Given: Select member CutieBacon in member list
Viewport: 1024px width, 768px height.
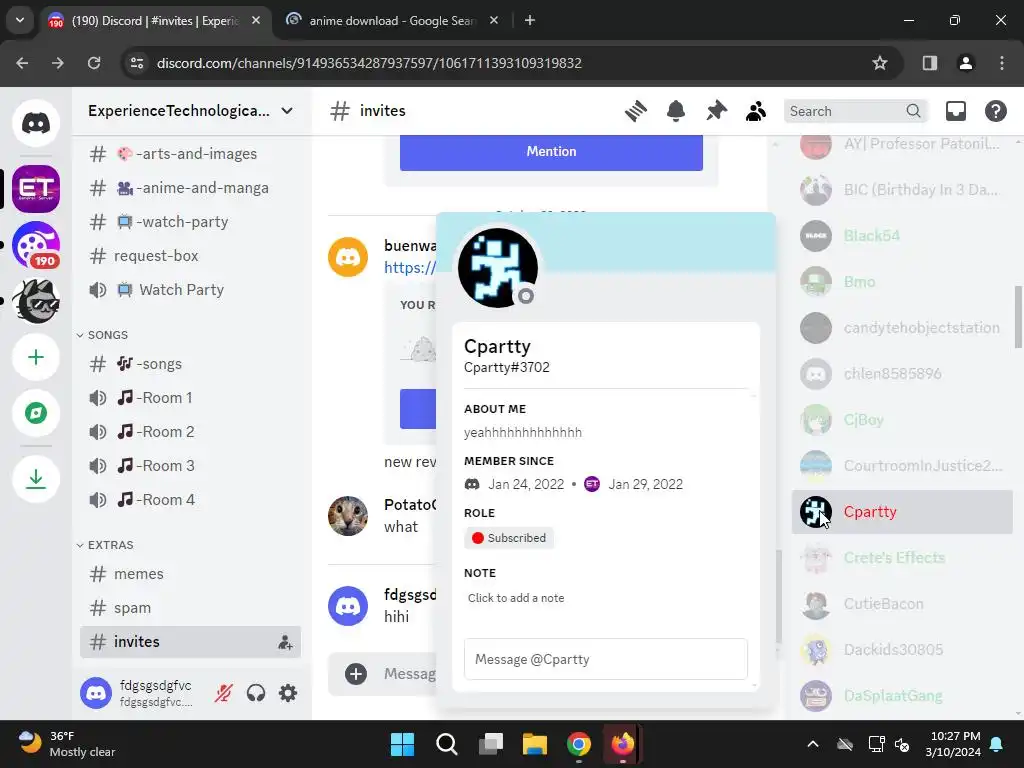Looking at the screenshot, I should tap(902, 604).
